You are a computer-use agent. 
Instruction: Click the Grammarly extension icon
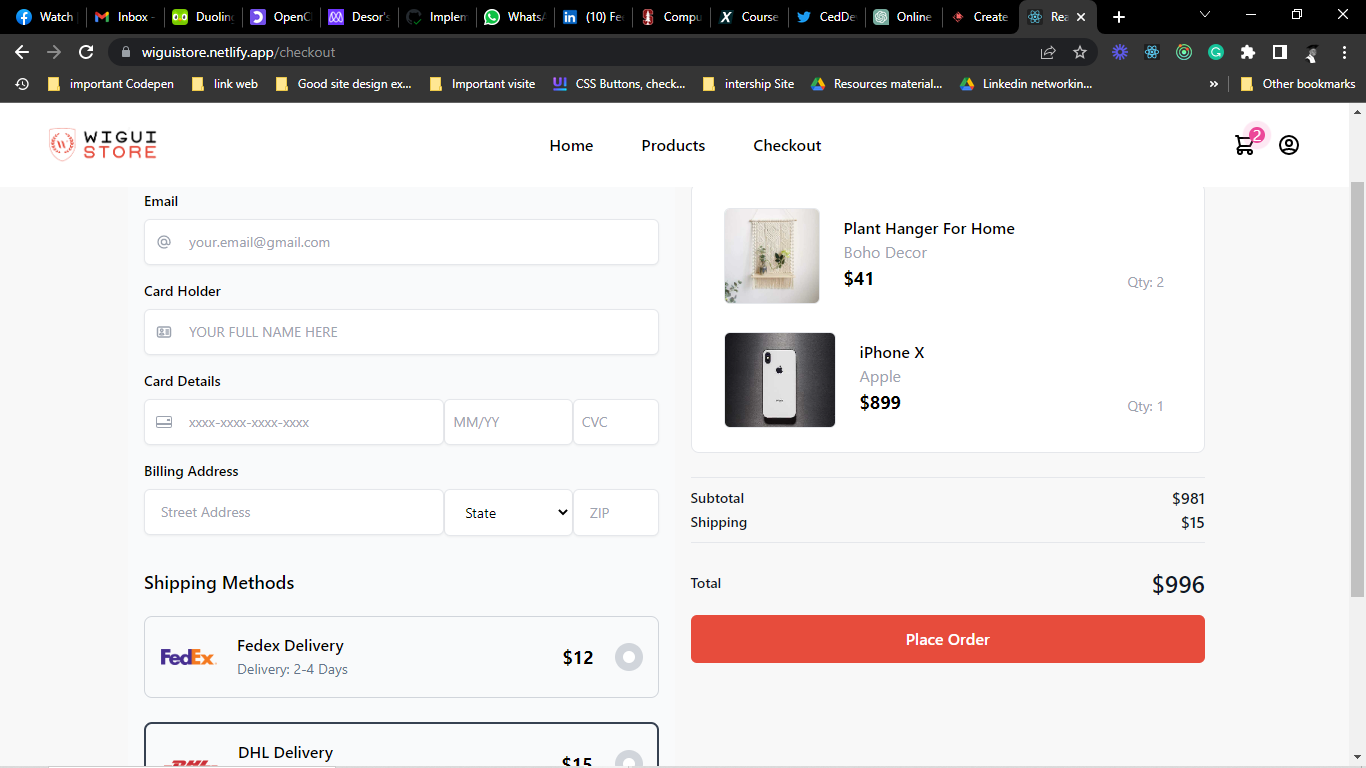(x=1216, y=52)
